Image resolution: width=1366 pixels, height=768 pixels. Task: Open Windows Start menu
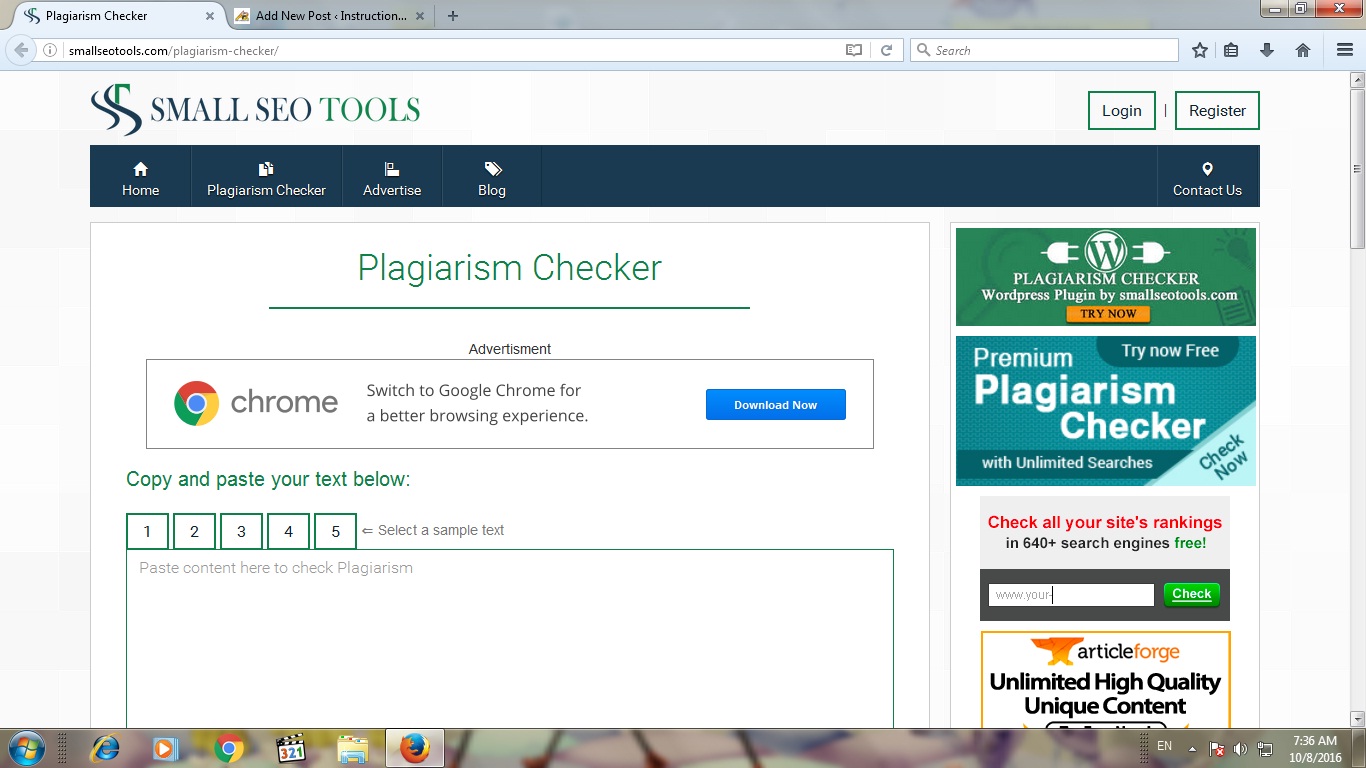(25, 748)
